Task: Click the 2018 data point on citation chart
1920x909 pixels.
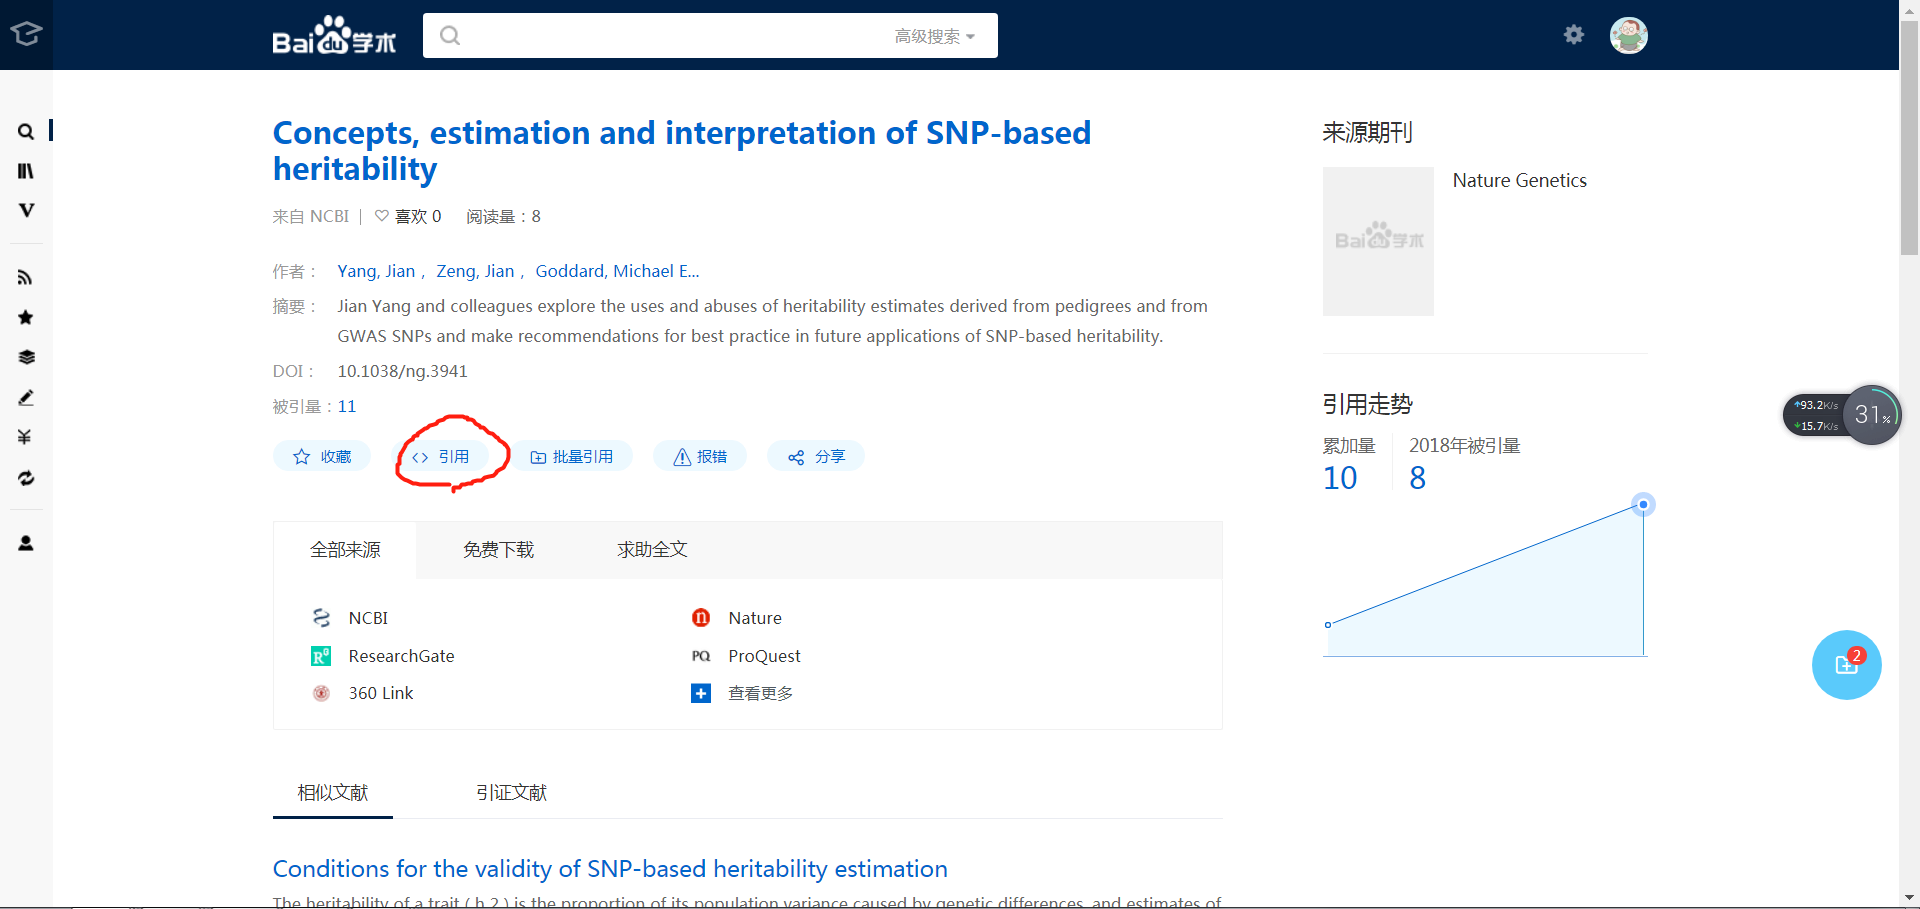Action: [1642, 504]
